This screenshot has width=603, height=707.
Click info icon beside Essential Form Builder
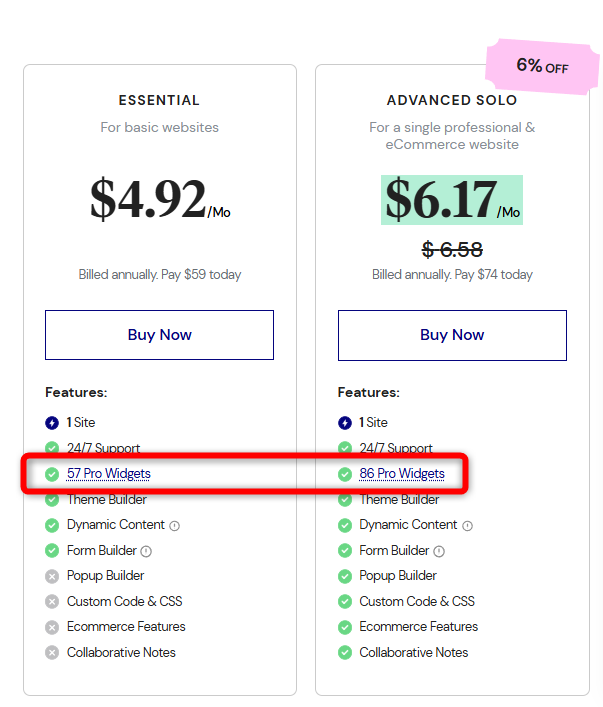pos(146,551)
